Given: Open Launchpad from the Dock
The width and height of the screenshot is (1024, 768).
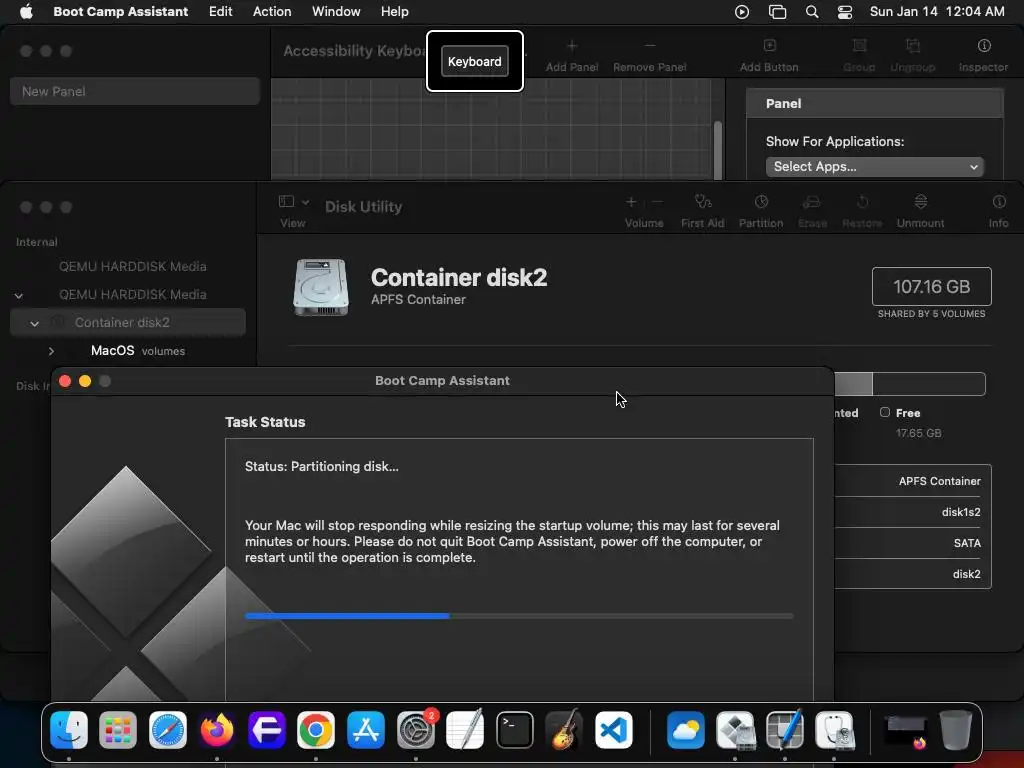Looking at the screenshot, I should tap(118, 730).
